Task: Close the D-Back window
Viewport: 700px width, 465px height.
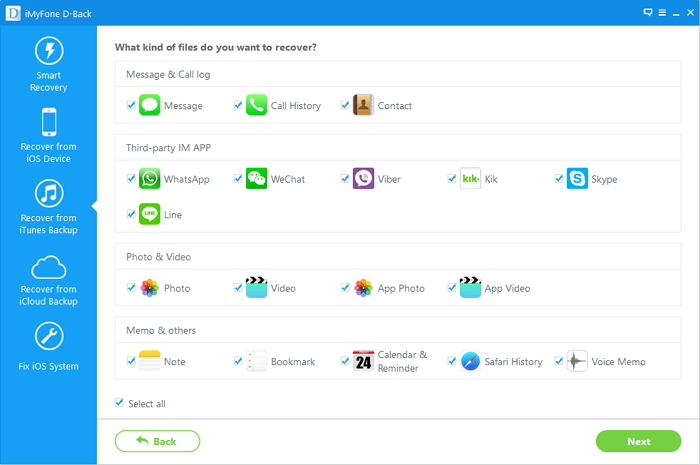Action: (x=690, y=12)
